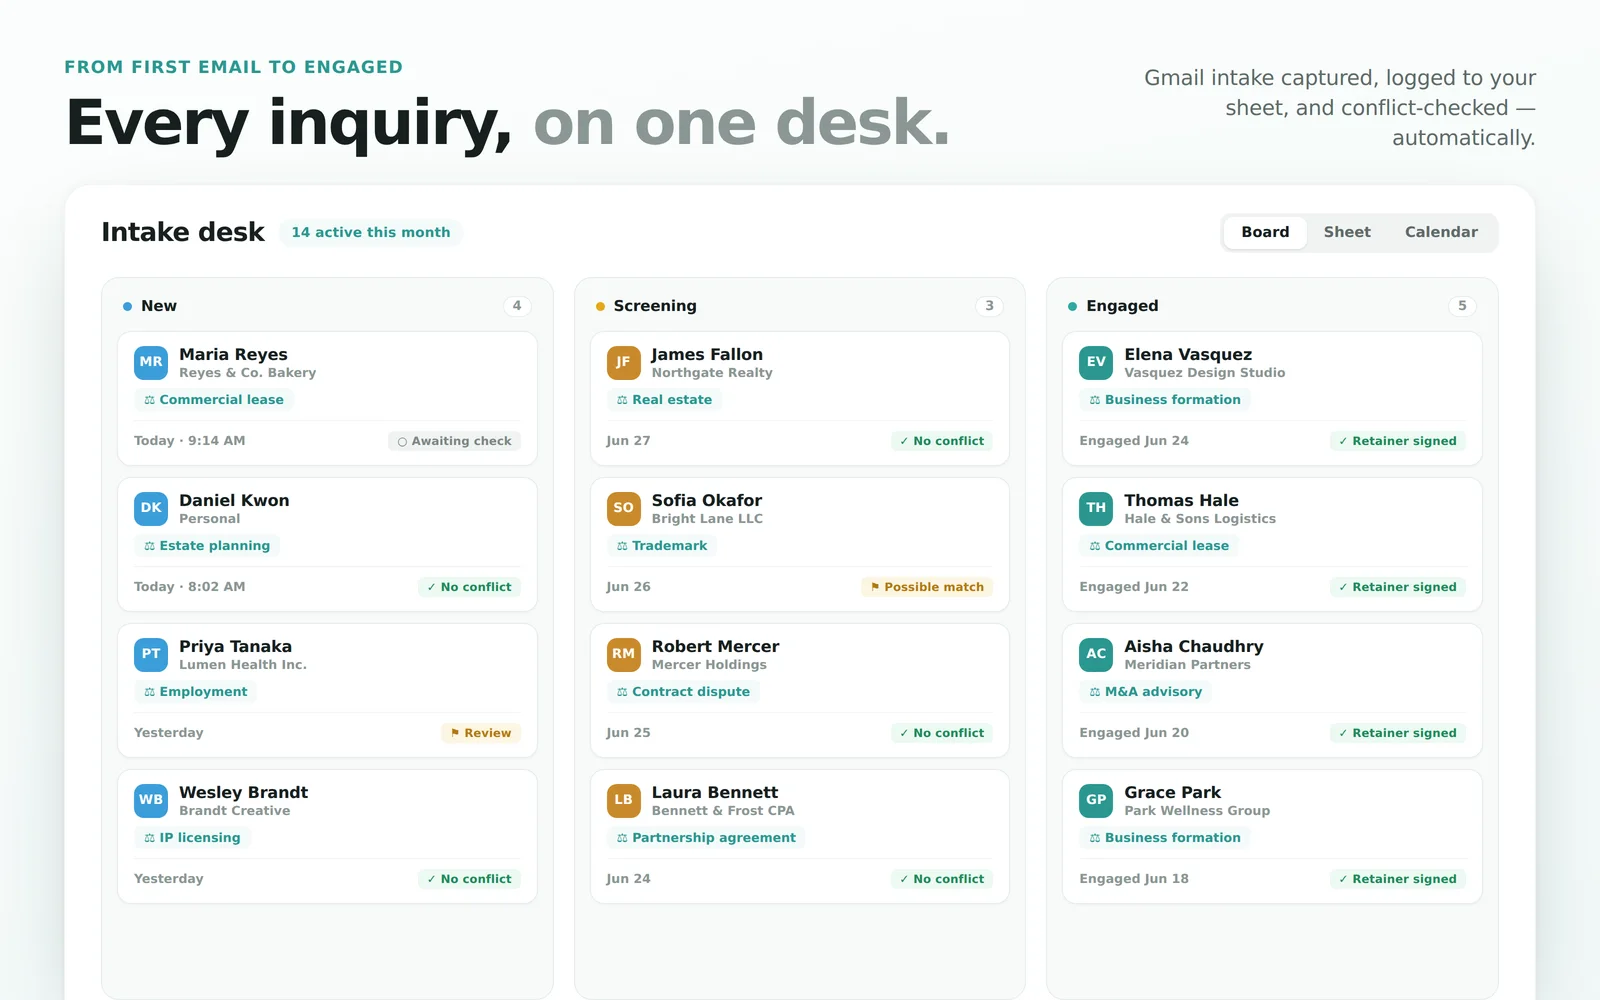Click Thomas Hale's Retainer signed badge
Screen dimensions: 1600x1000
click(x=1397, y=587)
